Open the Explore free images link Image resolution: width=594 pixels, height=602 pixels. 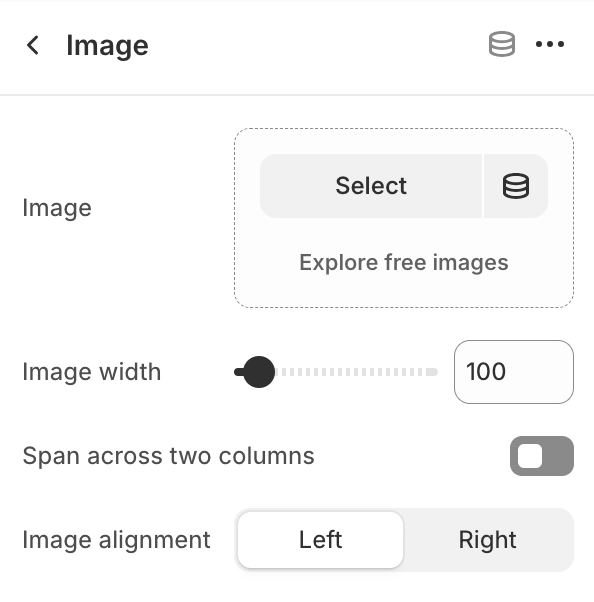point(404,263)
